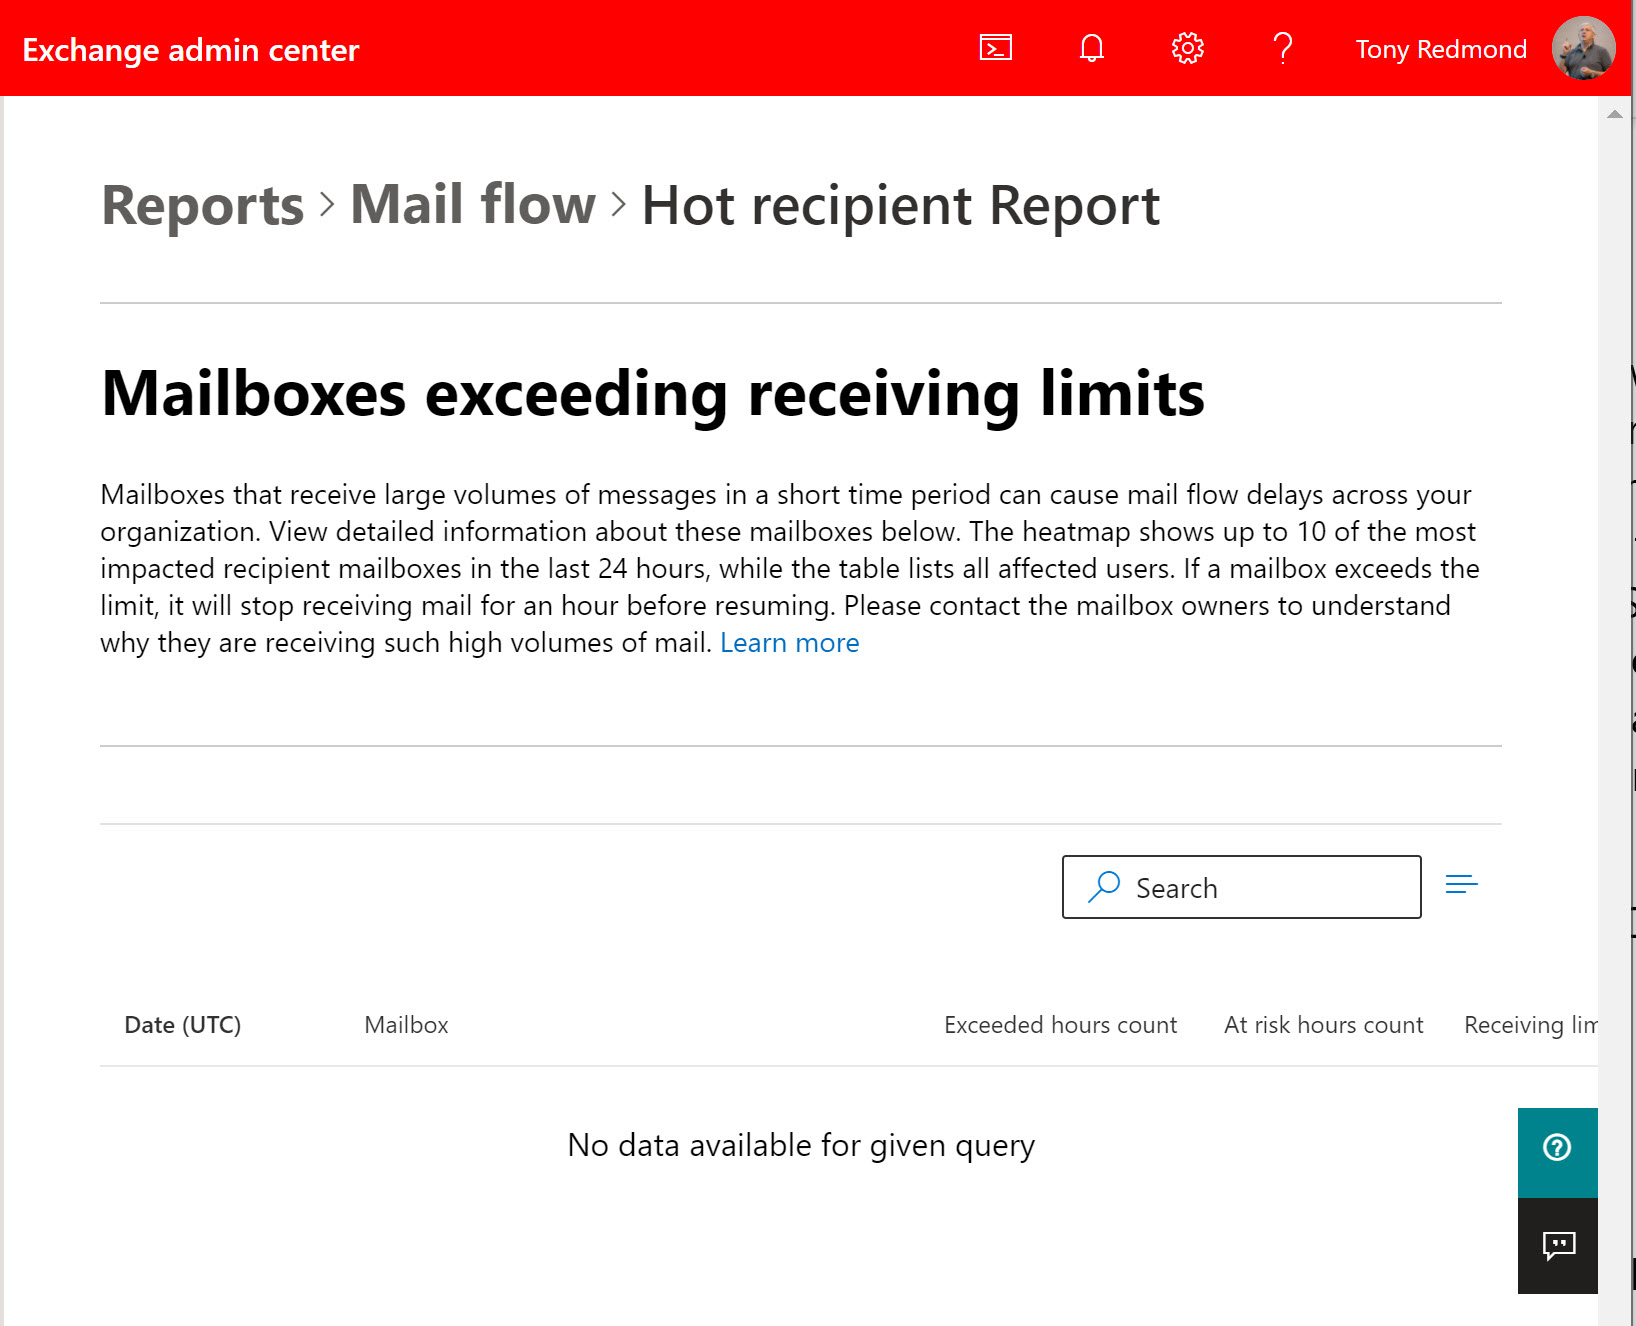Open the teal help widget button
The image size is (1636, 1326).
pos(1557,1148)
